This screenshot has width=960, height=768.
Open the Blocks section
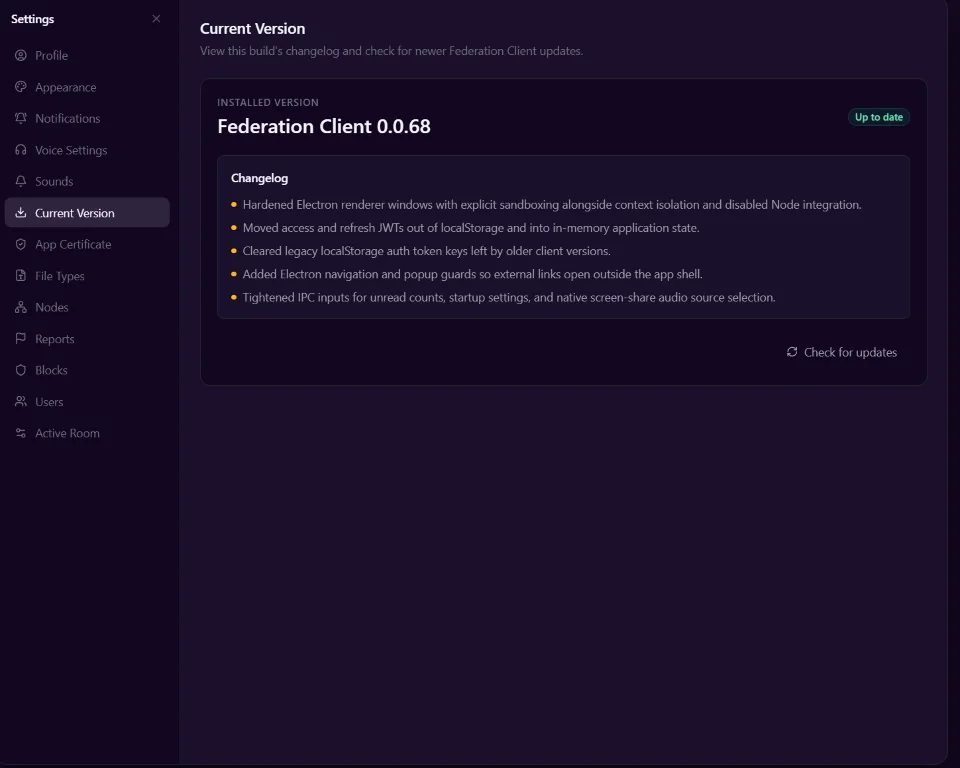click(x=87, y=370)
